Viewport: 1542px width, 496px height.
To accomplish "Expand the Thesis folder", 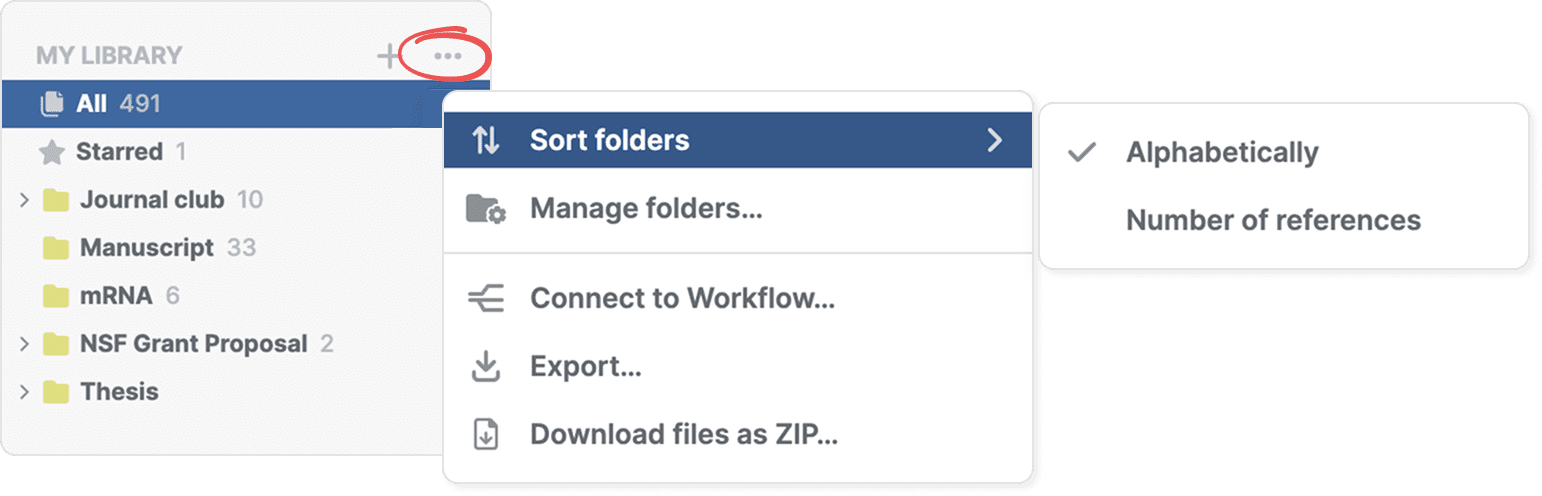I will [x=25, y=392].
